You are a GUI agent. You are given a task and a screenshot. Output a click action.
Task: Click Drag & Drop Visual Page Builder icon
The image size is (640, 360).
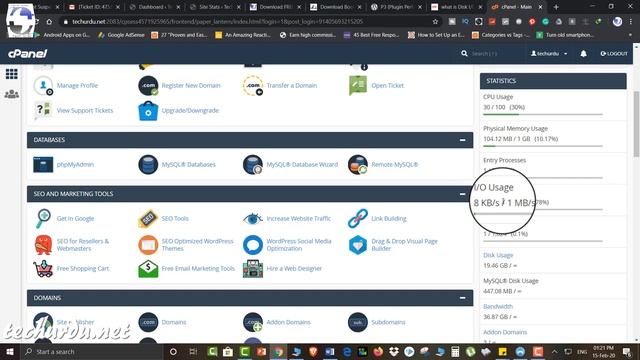(358, 245)
